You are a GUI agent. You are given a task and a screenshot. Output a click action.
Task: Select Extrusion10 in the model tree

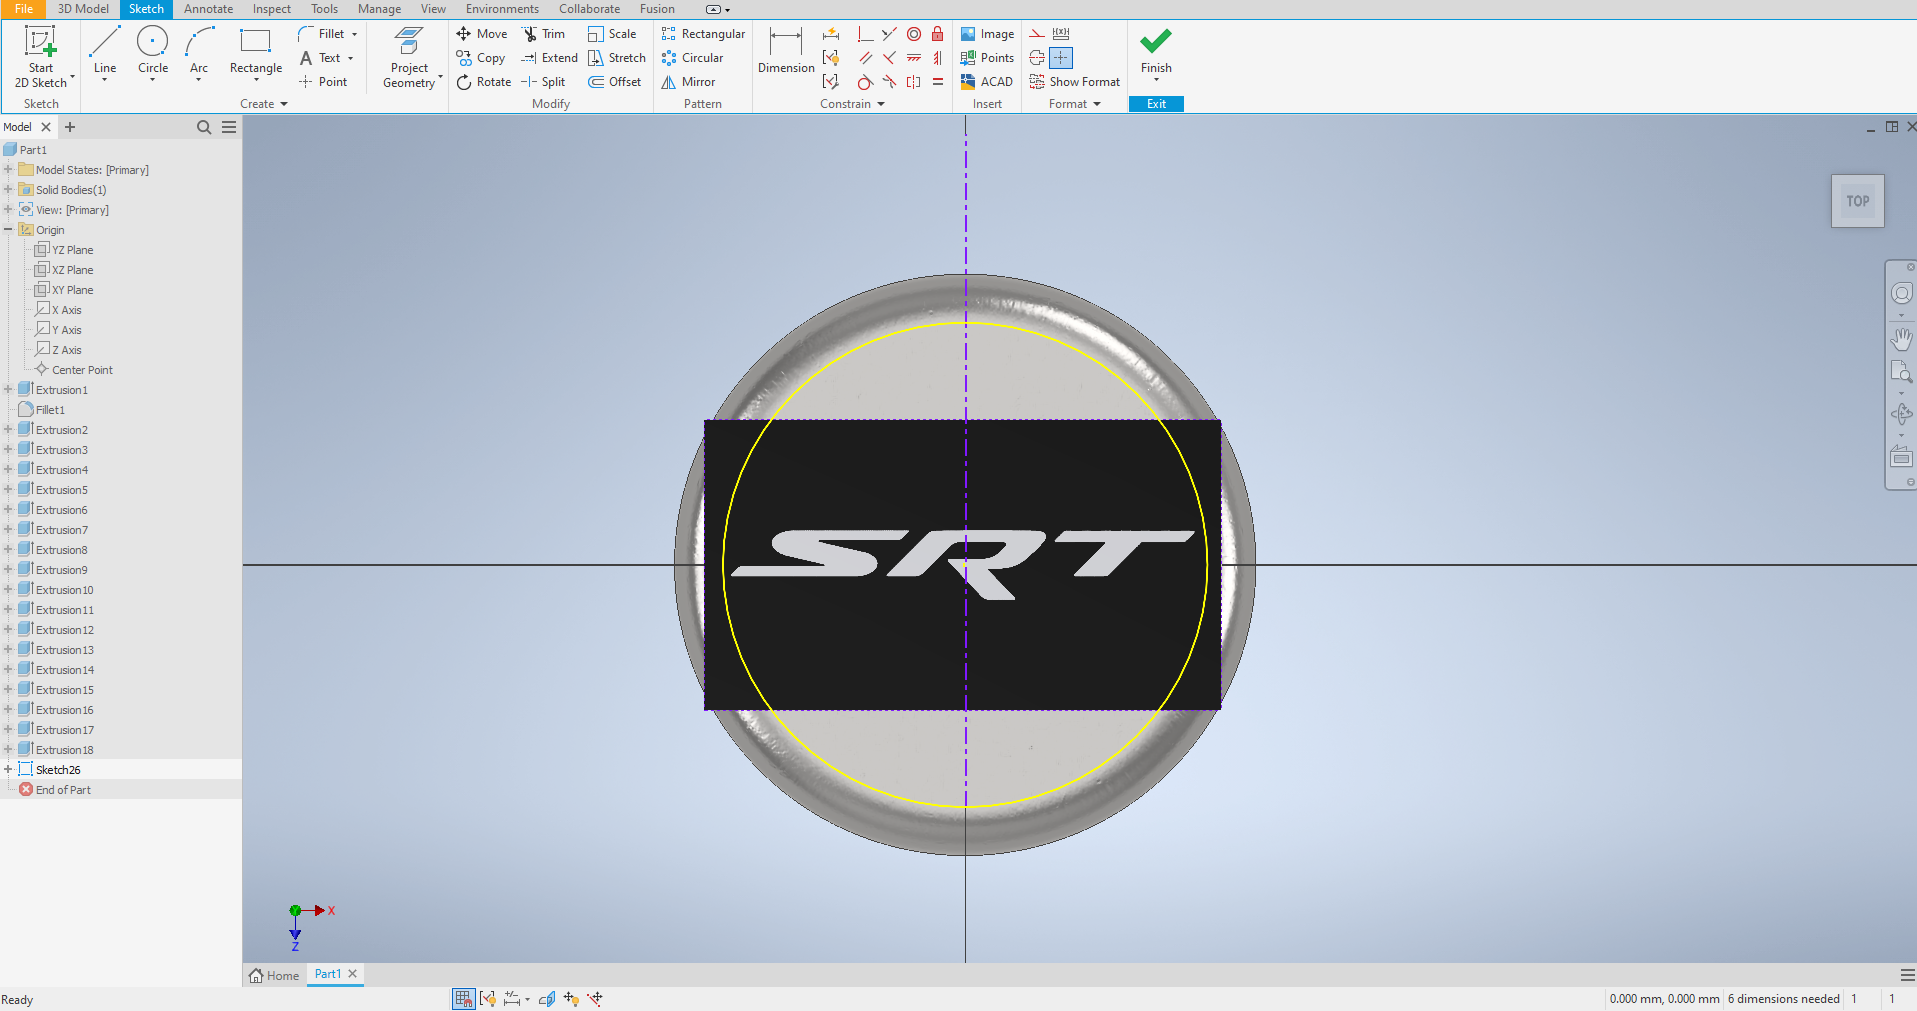(x=56, y=590)
